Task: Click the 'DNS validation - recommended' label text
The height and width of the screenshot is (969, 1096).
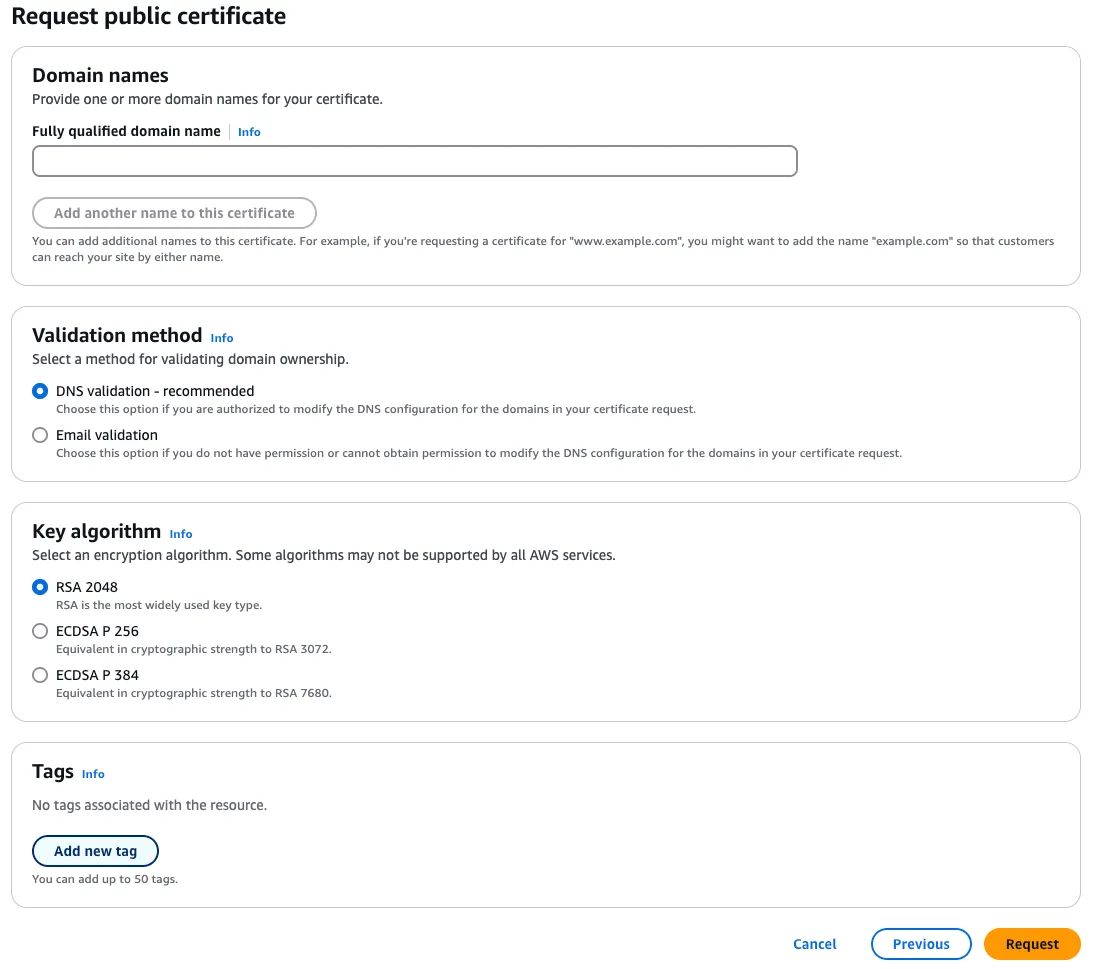Action: pos(155,391)
